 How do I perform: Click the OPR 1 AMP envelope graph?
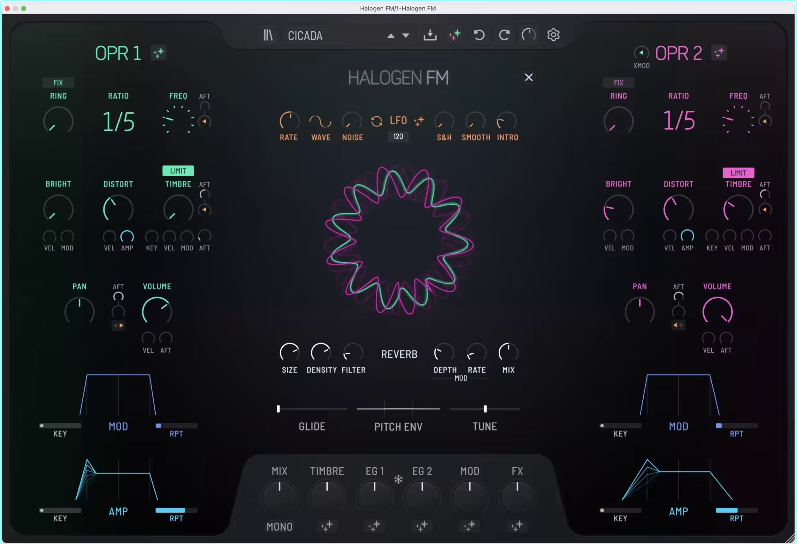[x=118, y=479]
